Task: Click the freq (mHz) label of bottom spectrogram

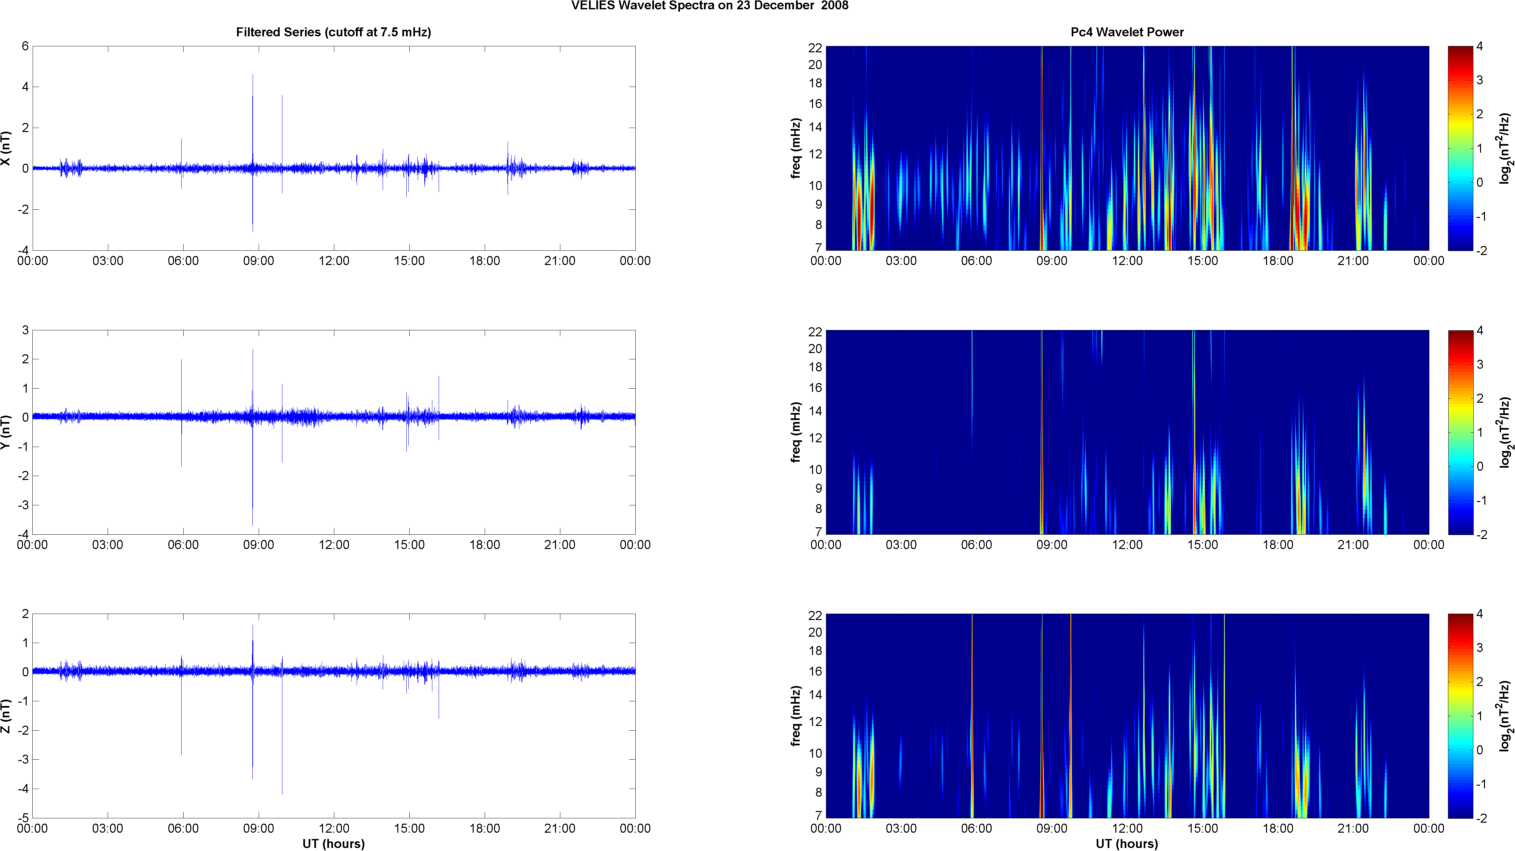Action: pos(796,716)
